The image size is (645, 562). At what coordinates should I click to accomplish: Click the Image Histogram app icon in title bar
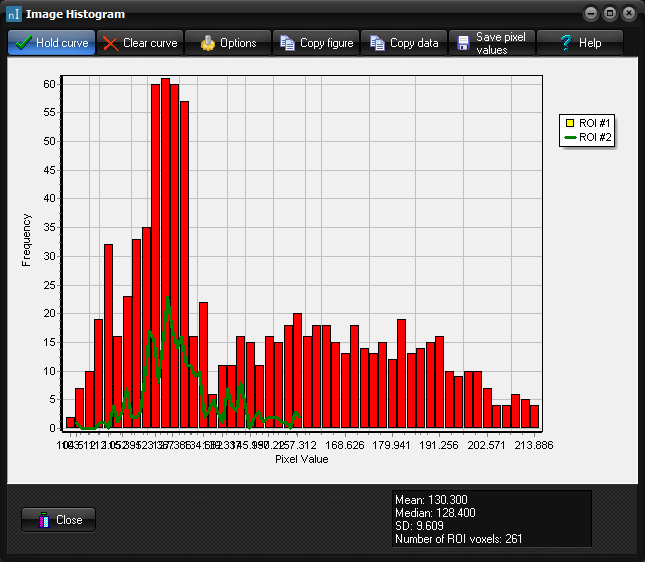tap(13, 14)
